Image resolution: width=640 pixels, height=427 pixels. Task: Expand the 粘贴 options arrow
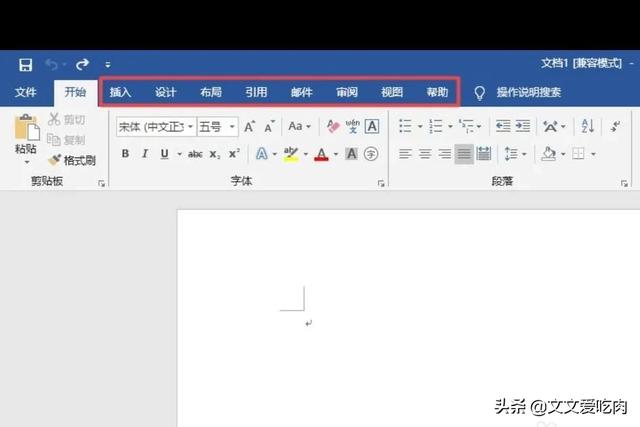tap(27, 162)
